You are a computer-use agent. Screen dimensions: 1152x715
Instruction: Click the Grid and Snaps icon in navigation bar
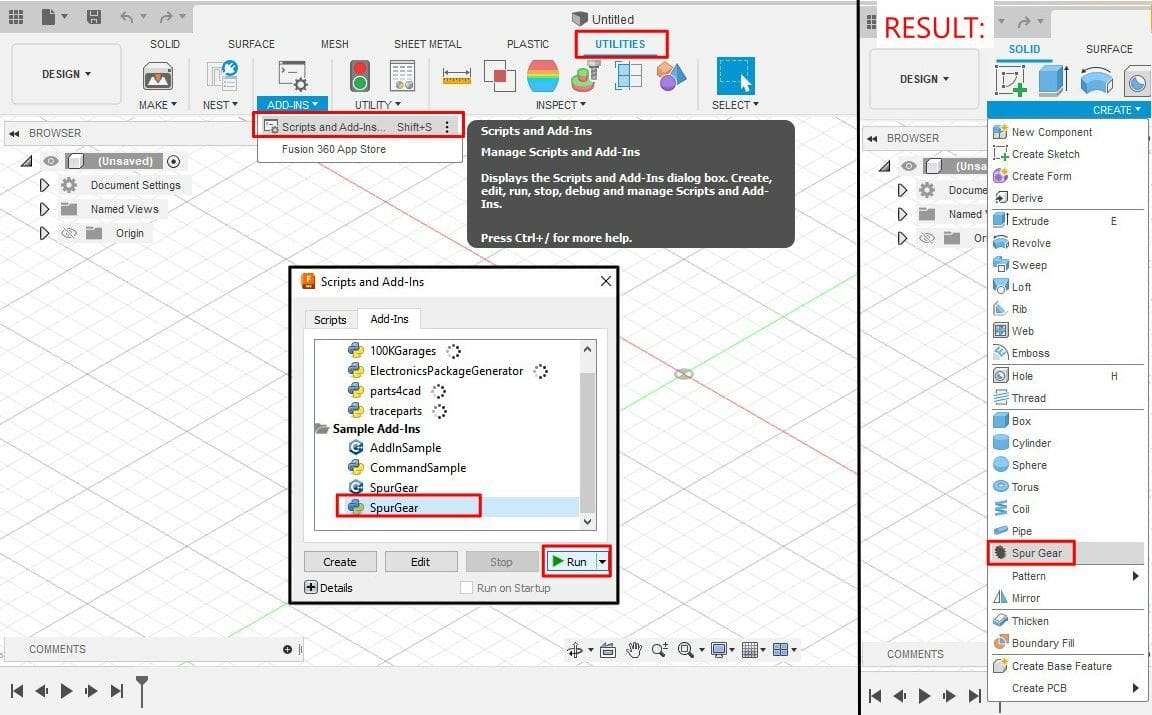pyautogui.click(x=749, y=650)
